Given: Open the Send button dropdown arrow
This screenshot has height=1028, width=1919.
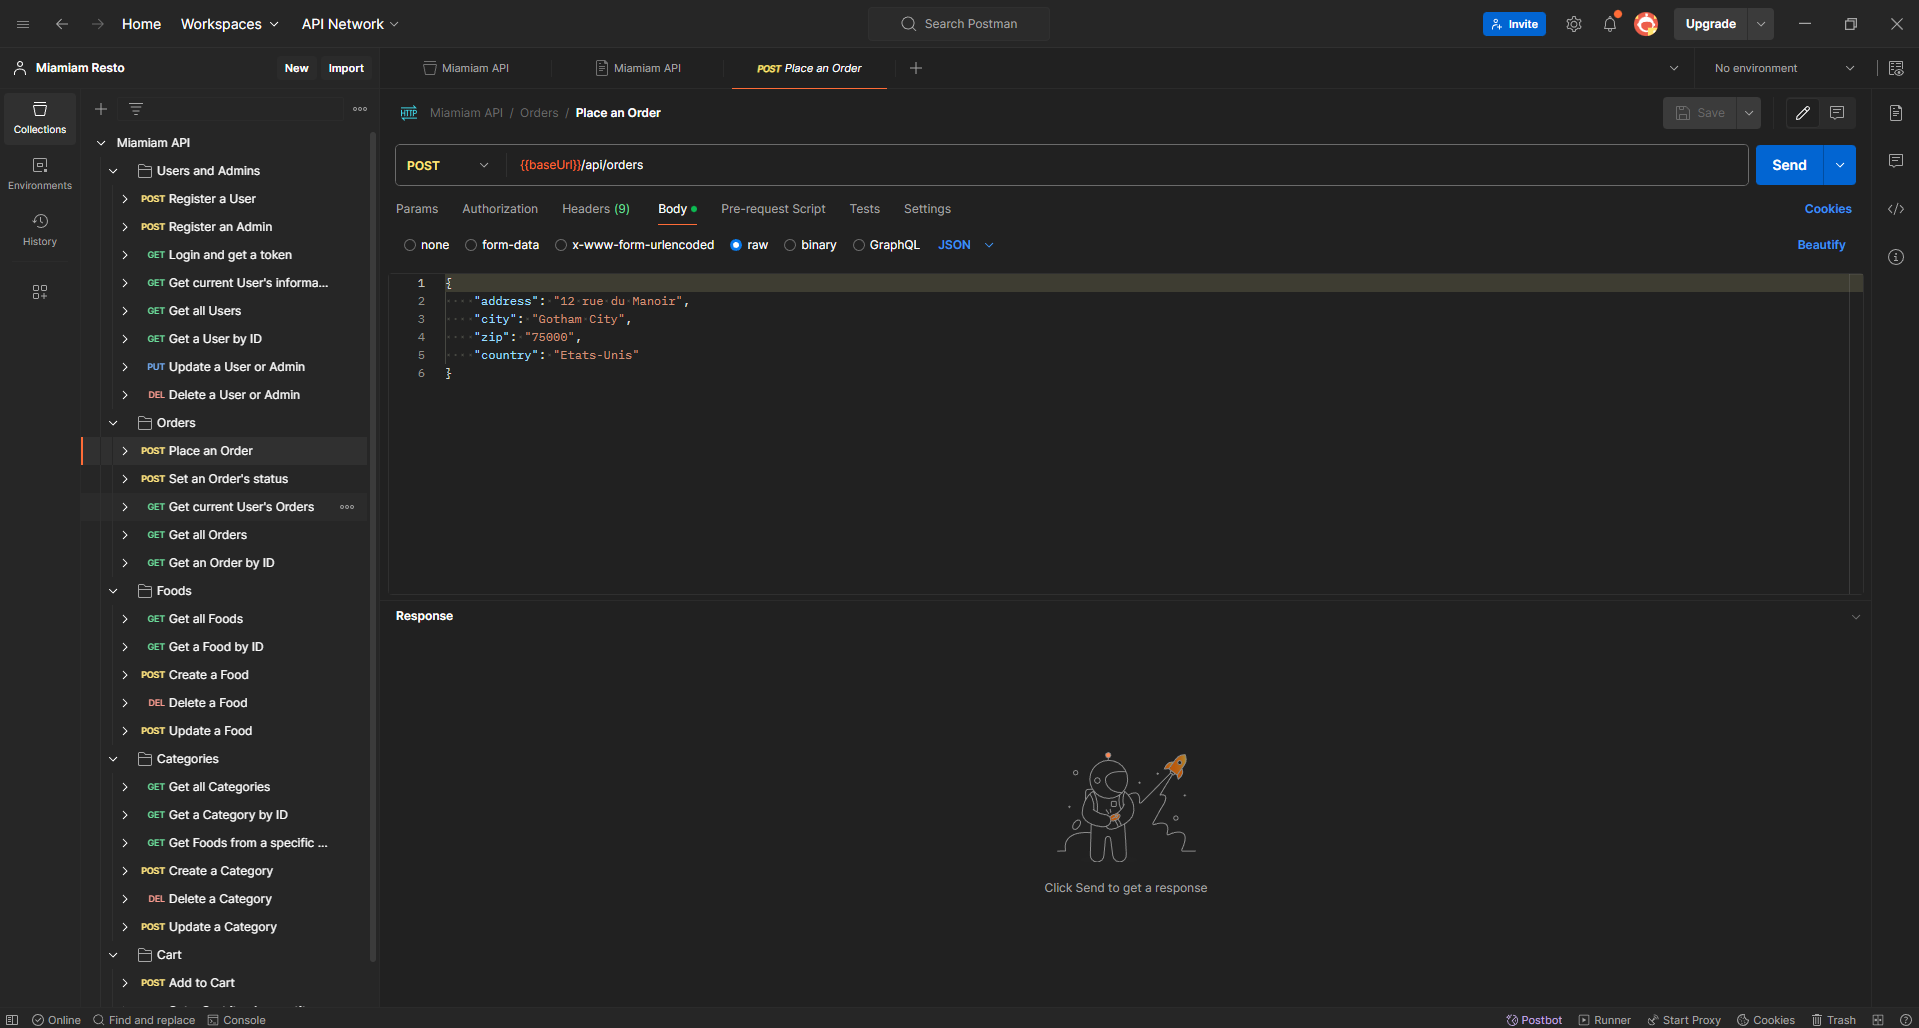Looking at the screenshot, I should pyautogui.click(x=1840, y=165).
